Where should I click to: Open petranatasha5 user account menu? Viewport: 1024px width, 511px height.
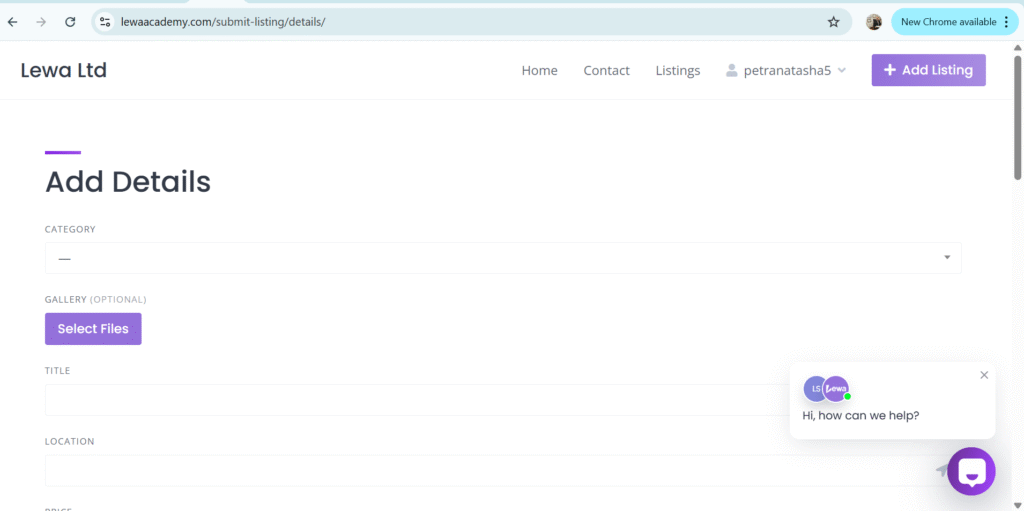click(786, 71)
